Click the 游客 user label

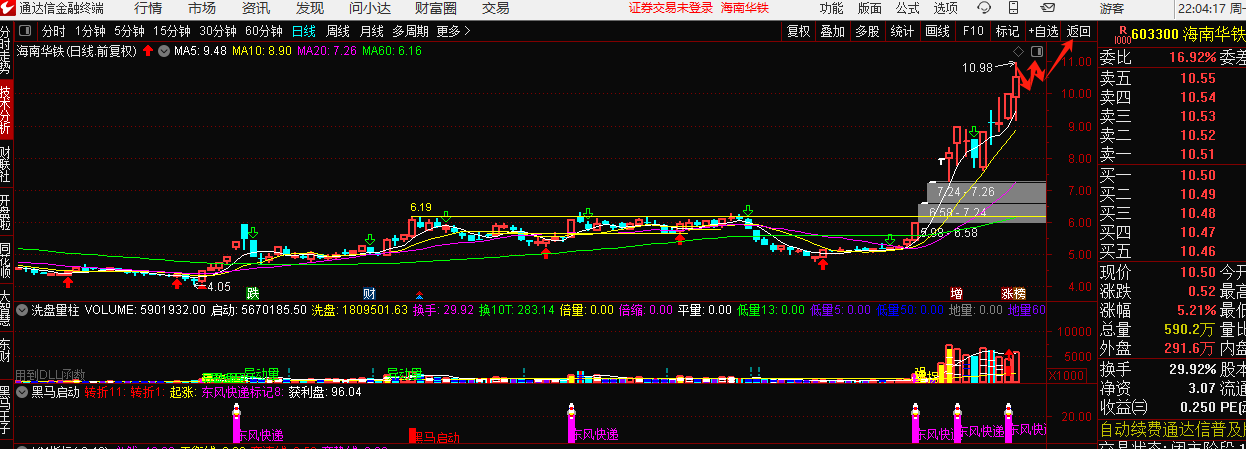[1111, 8]
